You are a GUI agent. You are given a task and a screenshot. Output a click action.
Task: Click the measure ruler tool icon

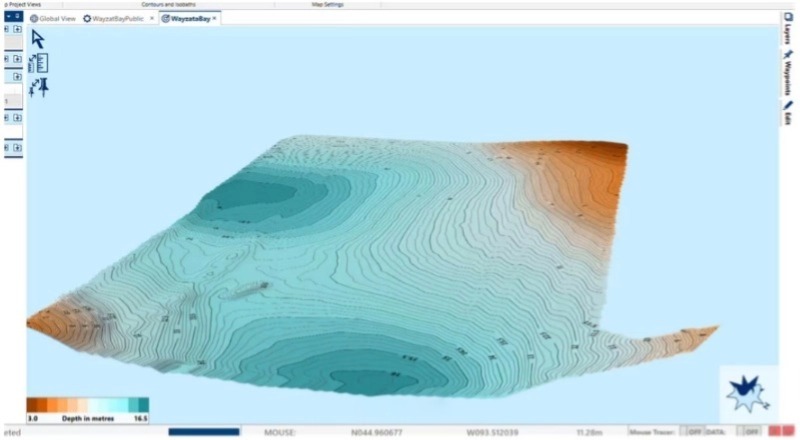pyautogui.click(x=39, y=63)
